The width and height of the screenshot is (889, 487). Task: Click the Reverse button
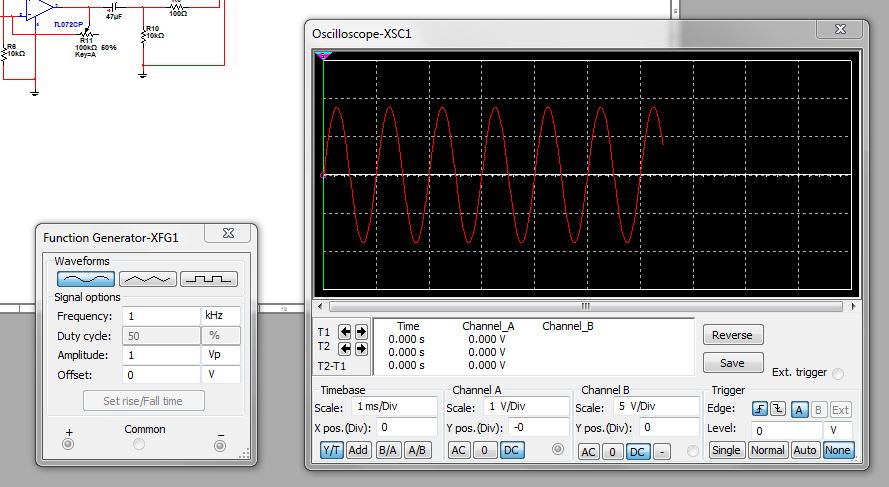tap(733, 335)
